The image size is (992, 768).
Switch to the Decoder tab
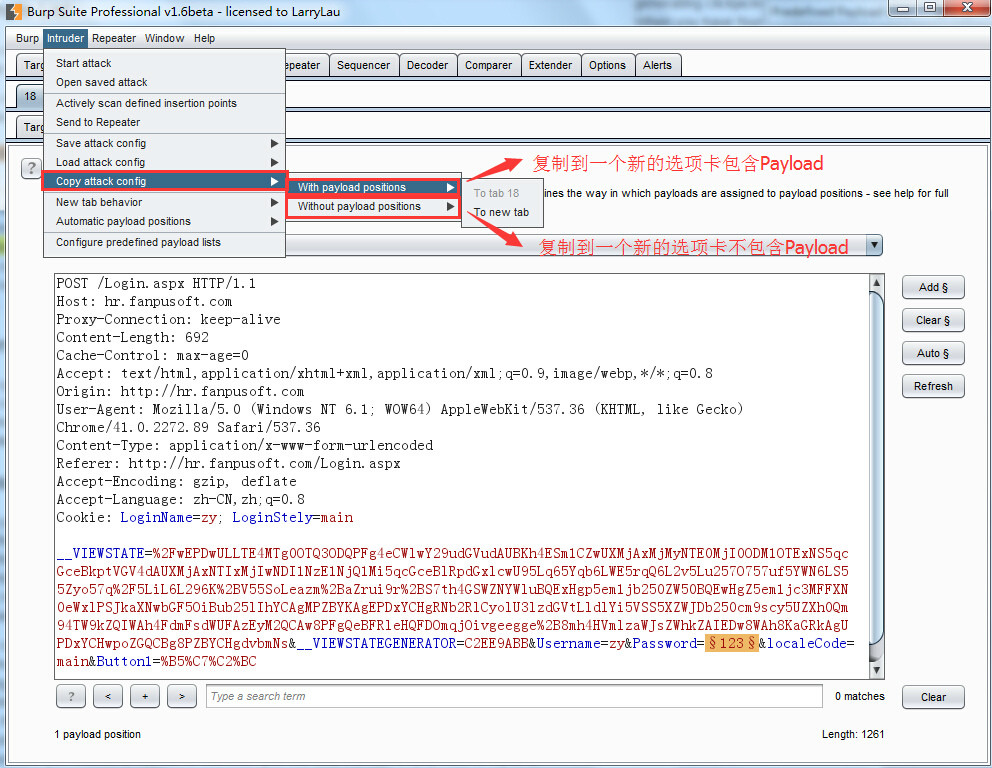[428, 65]
